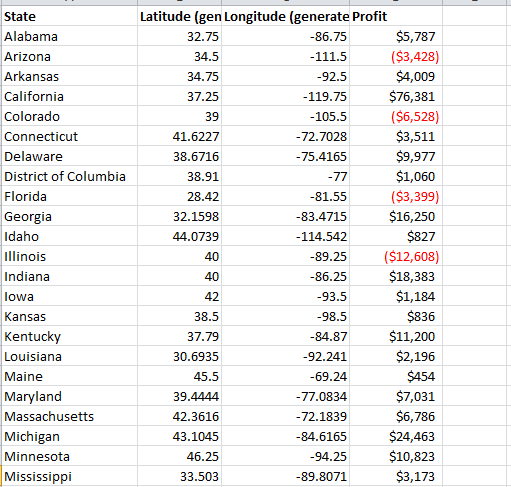Screen dimensions: 511x487
Task: Select the Maine cell
Action: [69, 376]
